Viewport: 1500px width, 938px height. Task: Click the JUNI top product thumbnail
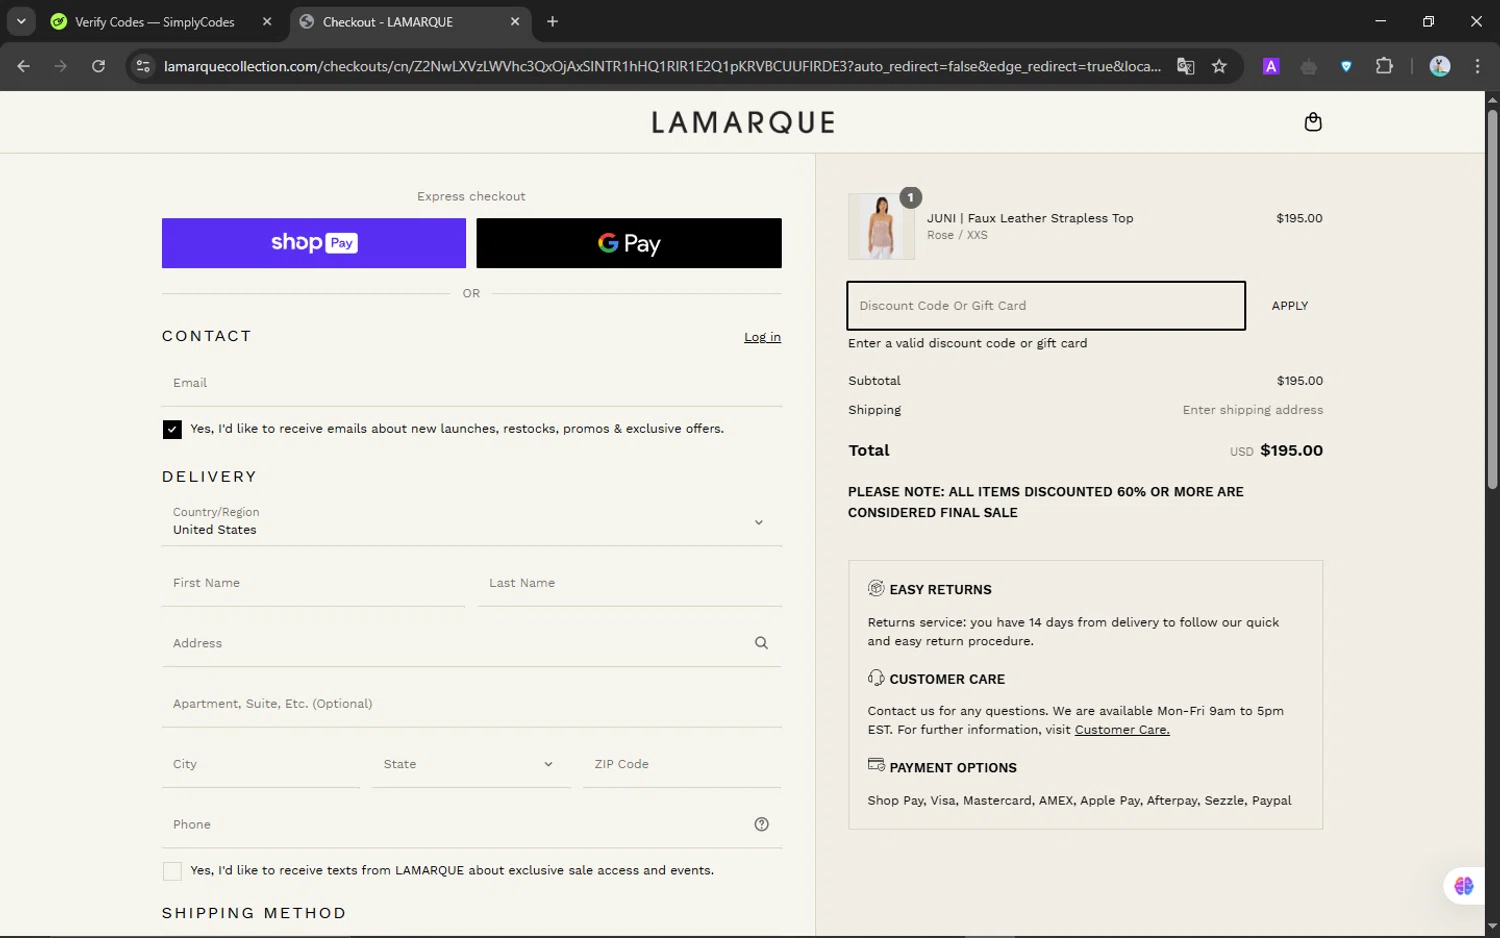coord(881,227)
